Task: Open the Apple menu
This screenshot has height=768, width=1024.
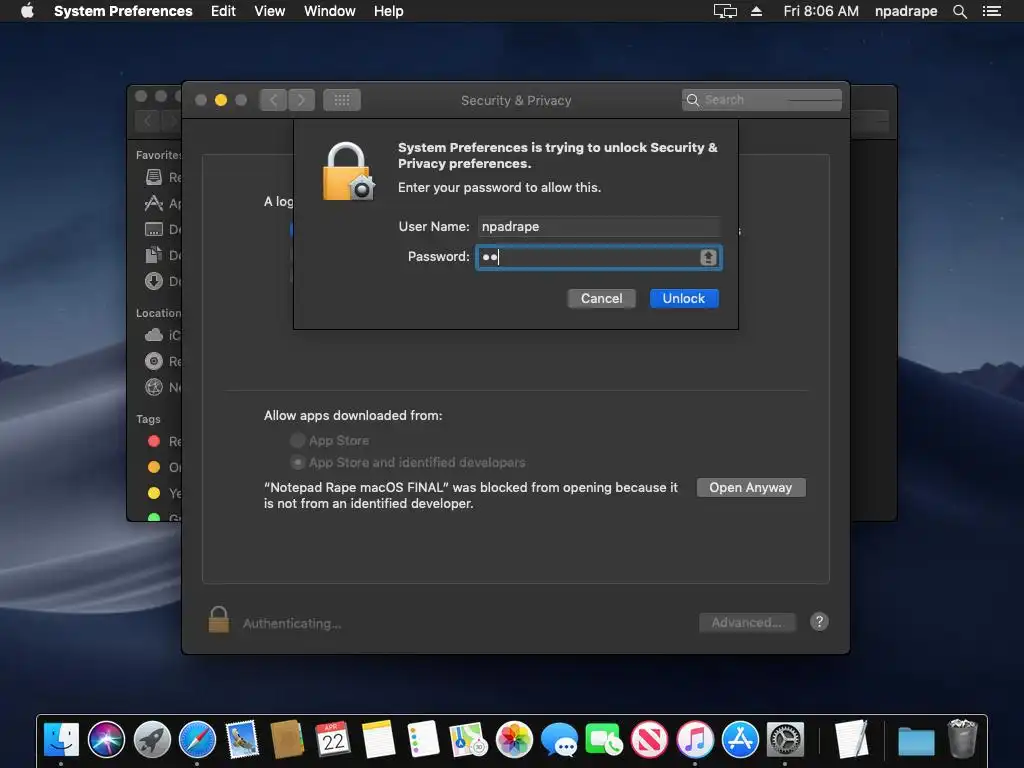Action: pos(27,11)
